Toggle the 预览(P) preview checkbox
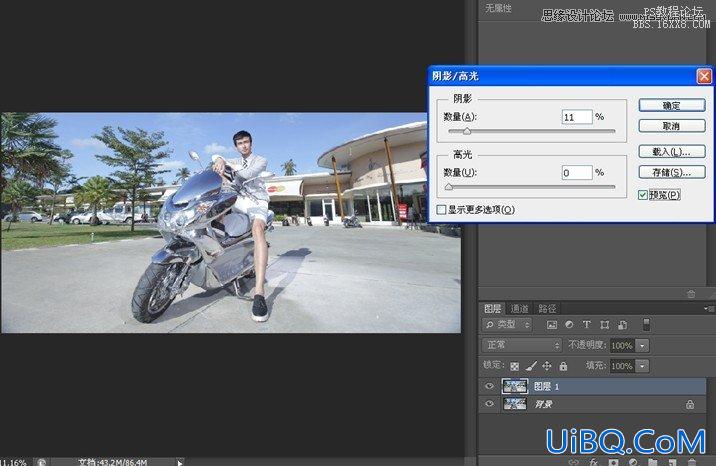Screen dimensions: 716x466 pos(642,195)
